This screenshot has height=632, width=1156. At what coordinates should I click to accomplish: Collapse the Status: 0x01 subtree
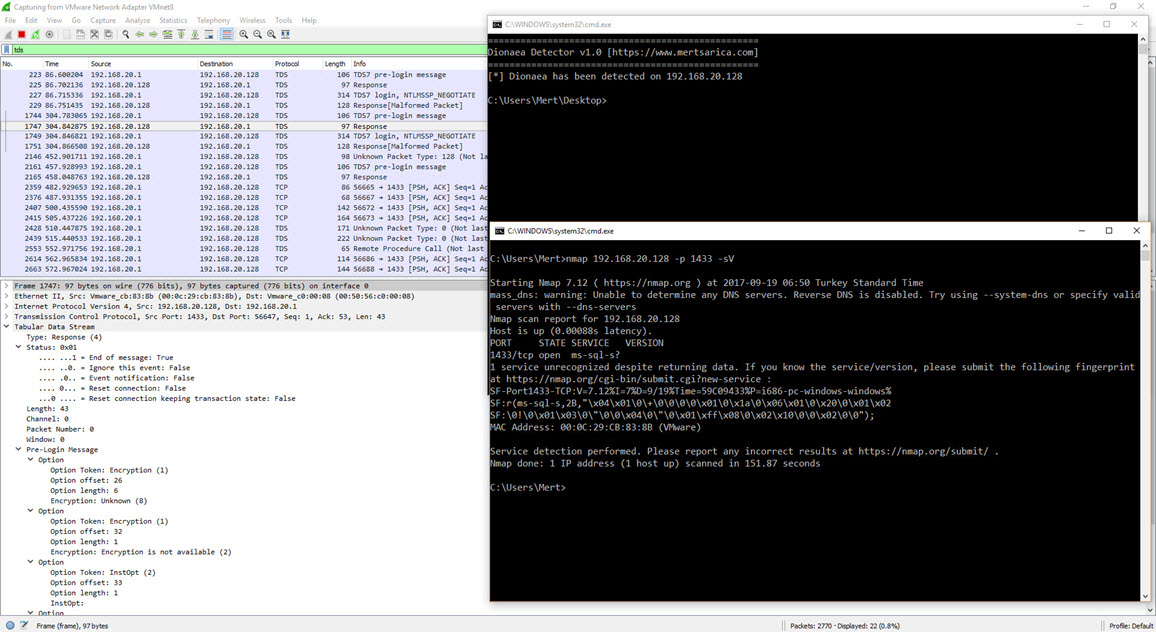(18, 347)
